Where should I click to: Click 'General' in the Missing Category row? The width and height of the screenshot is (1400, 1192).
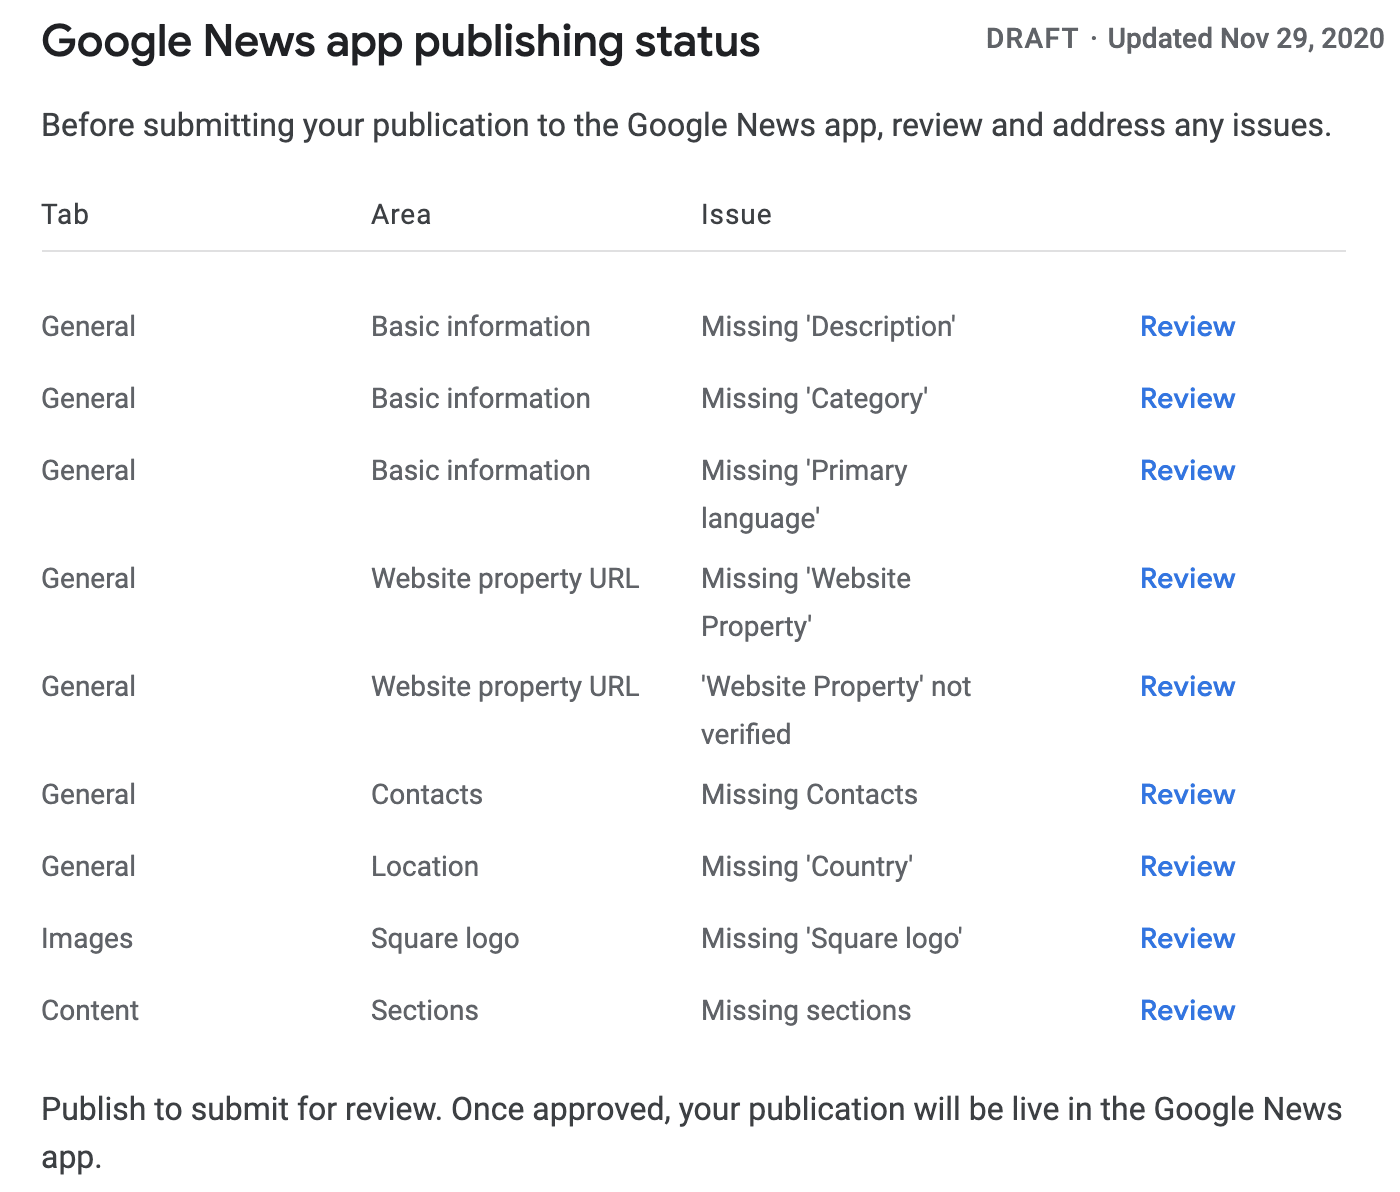click(88, 398)
